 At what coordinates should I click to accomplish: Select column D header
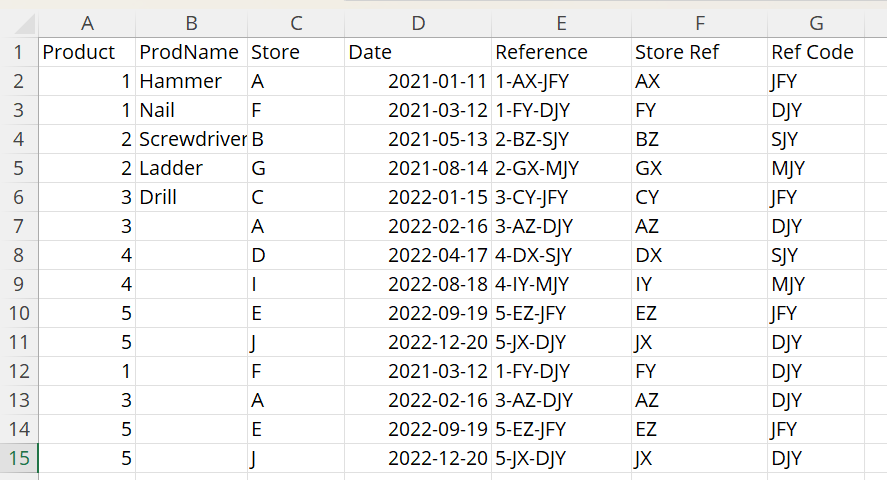417,23
